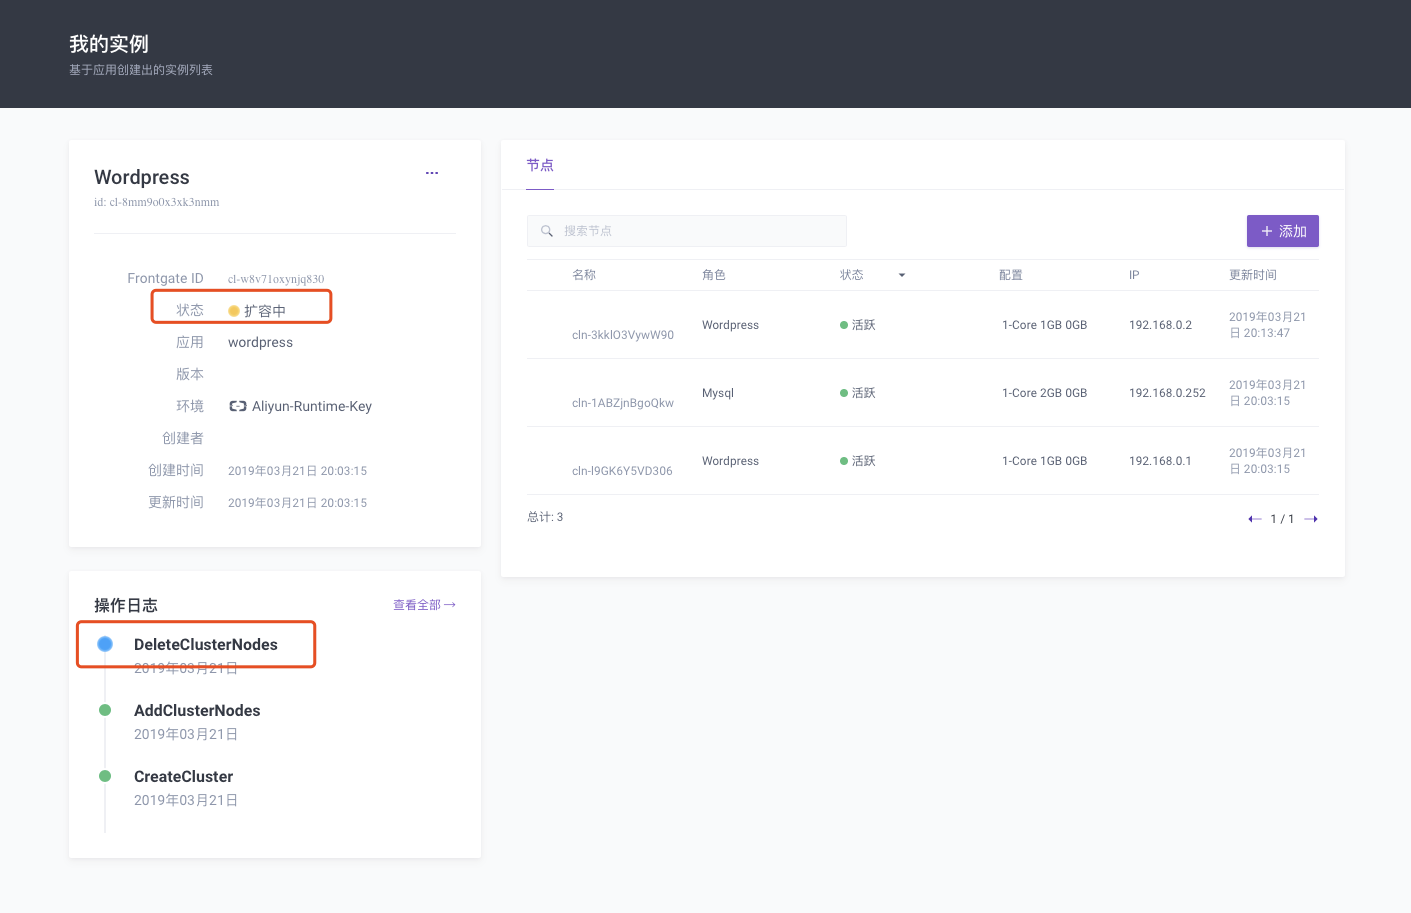
Task: Click inside the 搜索节点 search field
Action: click(x=690, y=230)
